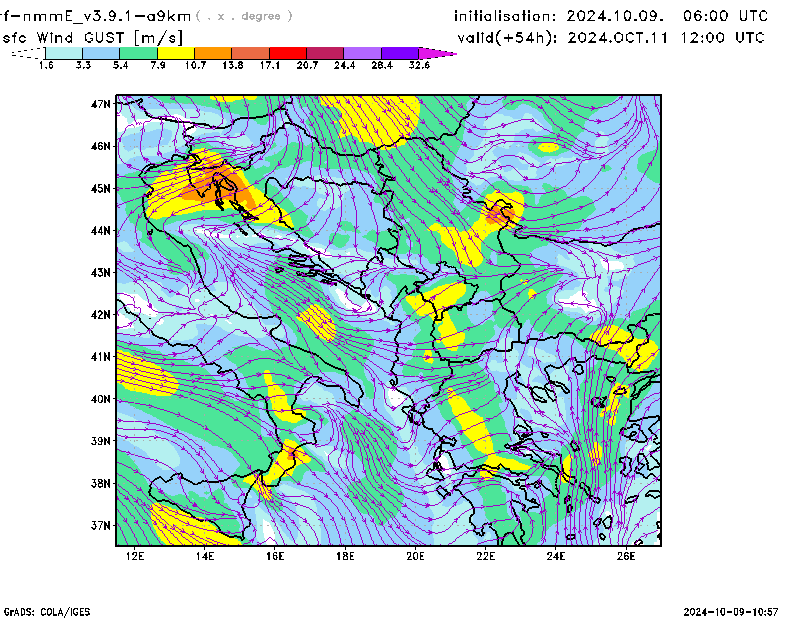
Task: Select the violet legend swatch after 28.4
Action: (400, 53)
